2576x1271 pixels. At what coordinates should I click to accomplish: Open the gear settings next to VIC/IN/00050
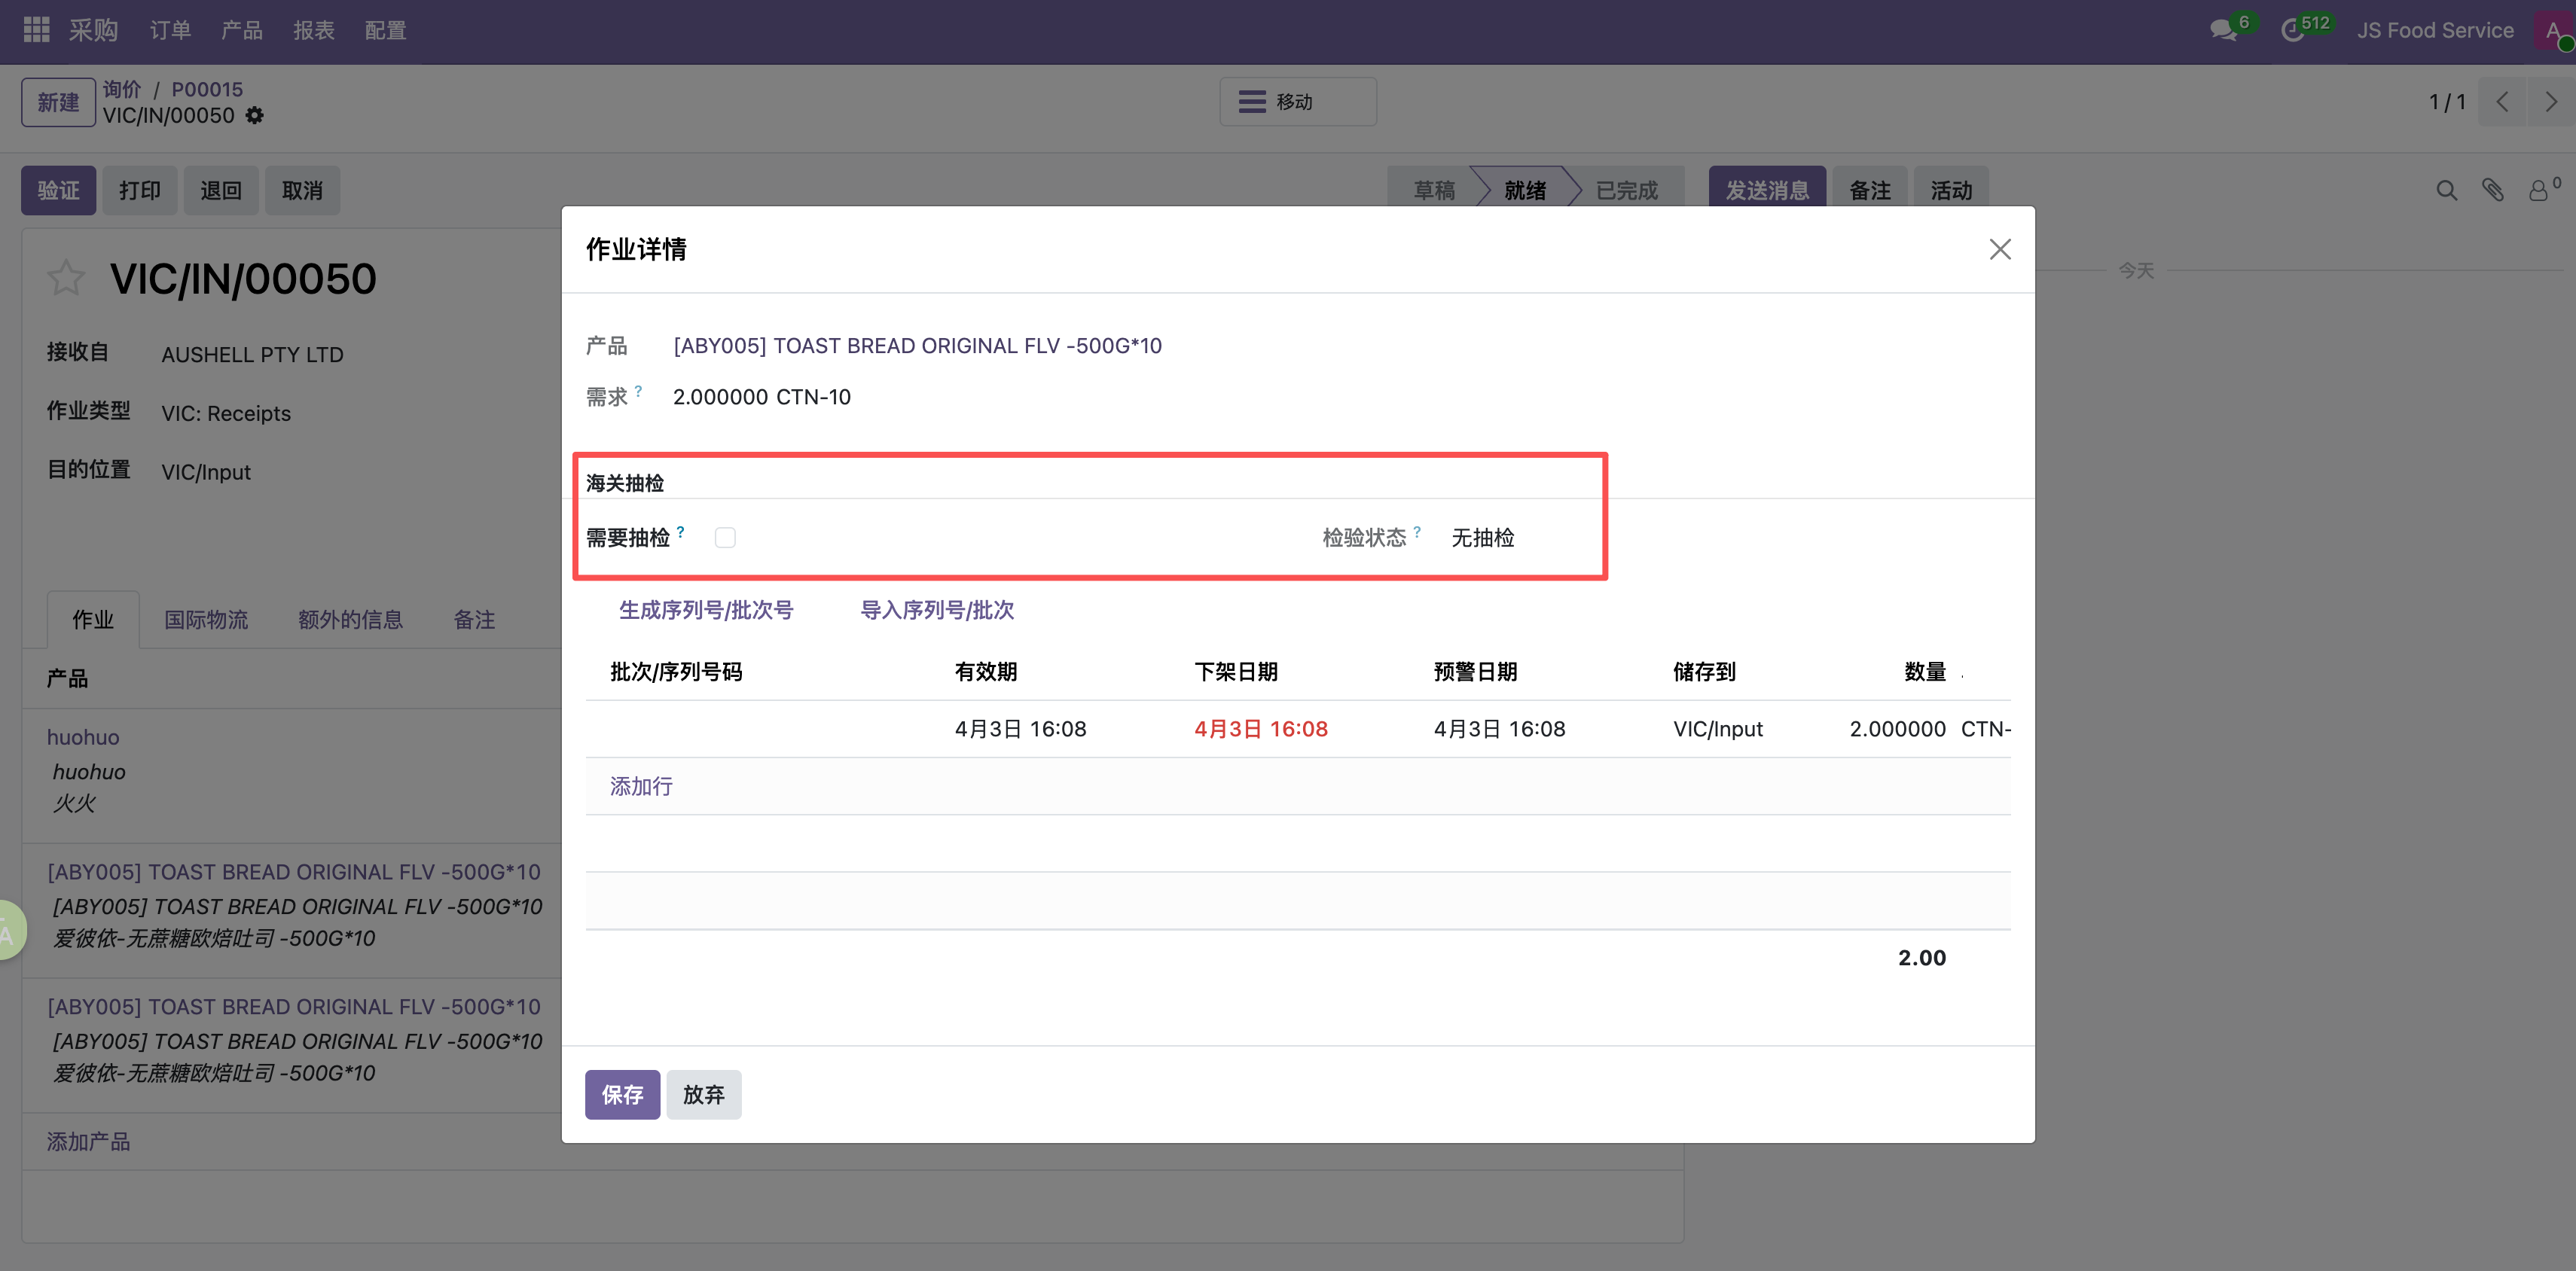point(255,115)
